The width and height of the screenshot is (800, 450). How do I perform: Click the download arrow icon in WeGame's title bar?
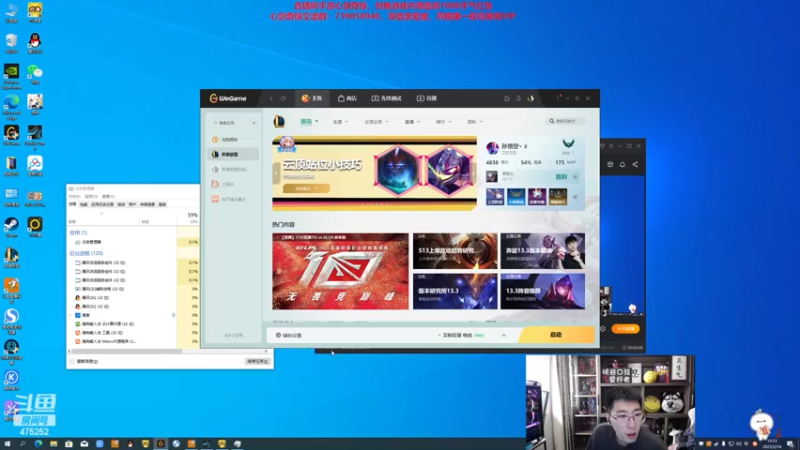pos(518,98)
